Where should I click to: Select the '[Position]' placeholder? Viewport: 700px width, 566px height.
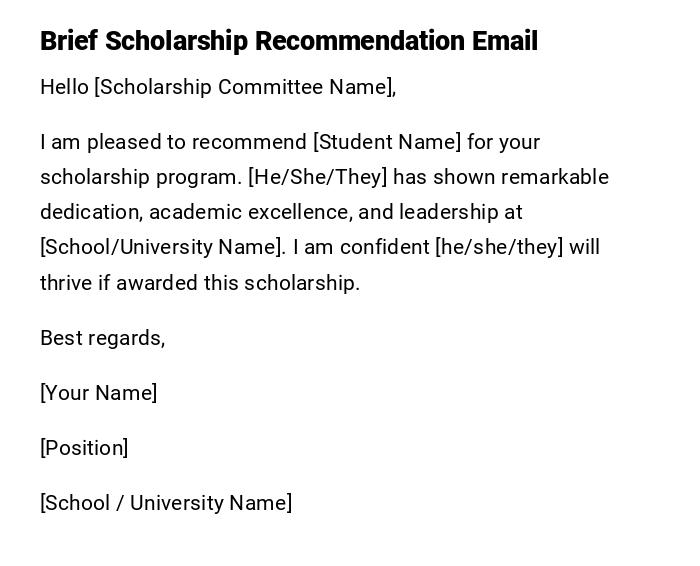84,448
